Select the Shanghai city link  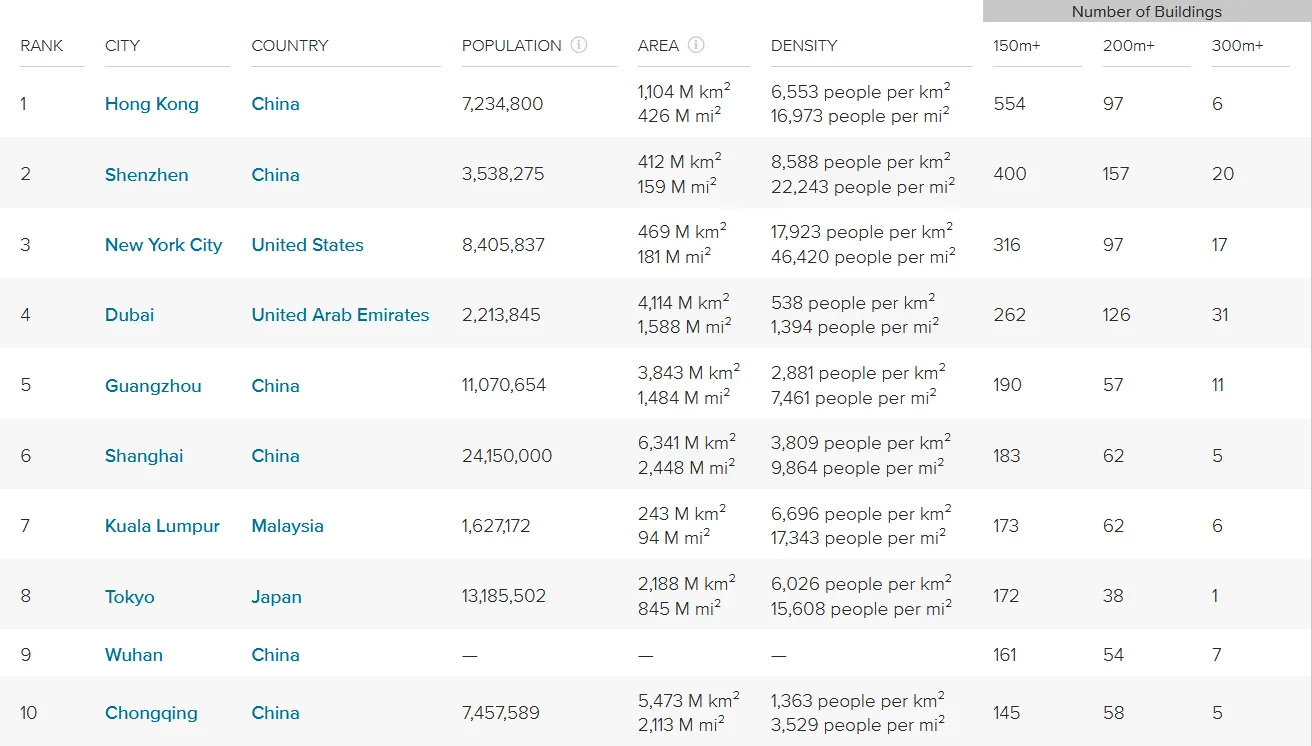pyautogui.click(x=144, y=456)
